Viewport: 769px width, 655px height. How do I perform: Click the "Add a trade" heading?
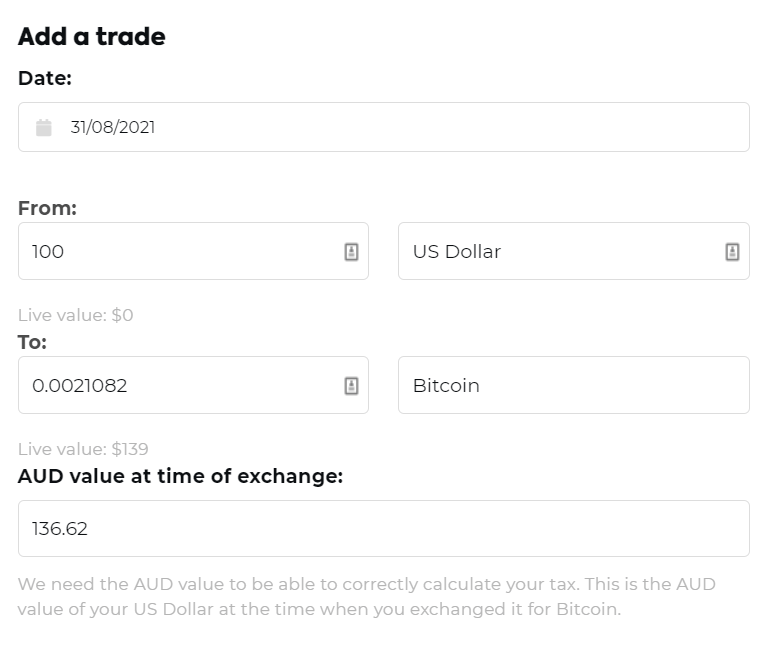[x=92, y=37]
